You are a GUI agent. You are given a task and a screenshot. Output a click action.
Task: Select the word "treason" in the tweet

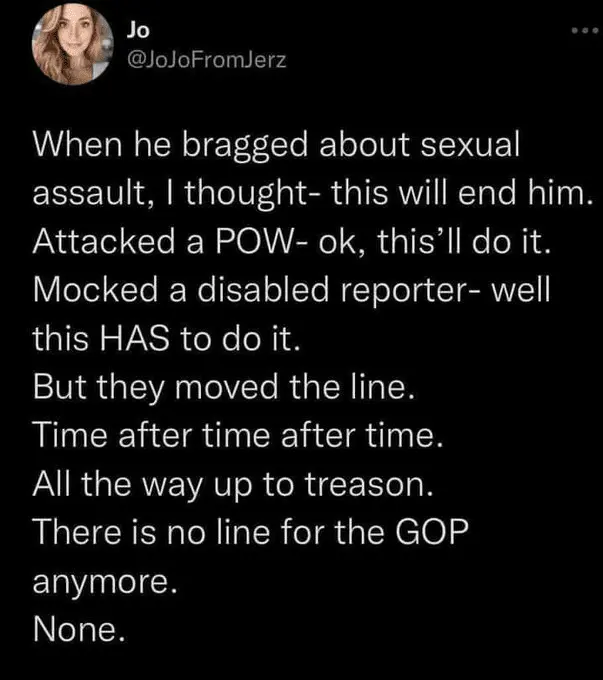[370, 483]
